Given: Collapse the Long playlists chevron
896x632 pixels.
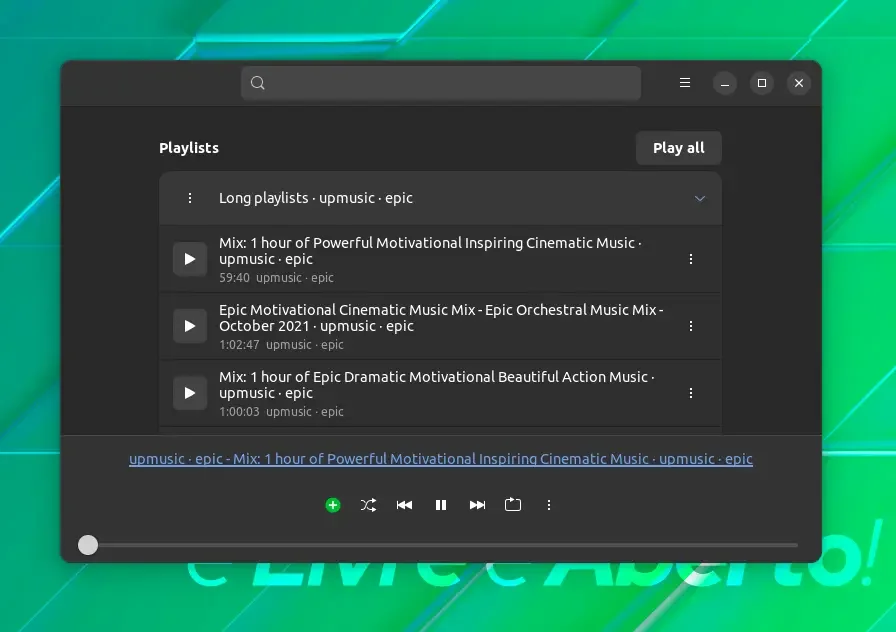Looking at the screenshot, I should click(699, 198).
